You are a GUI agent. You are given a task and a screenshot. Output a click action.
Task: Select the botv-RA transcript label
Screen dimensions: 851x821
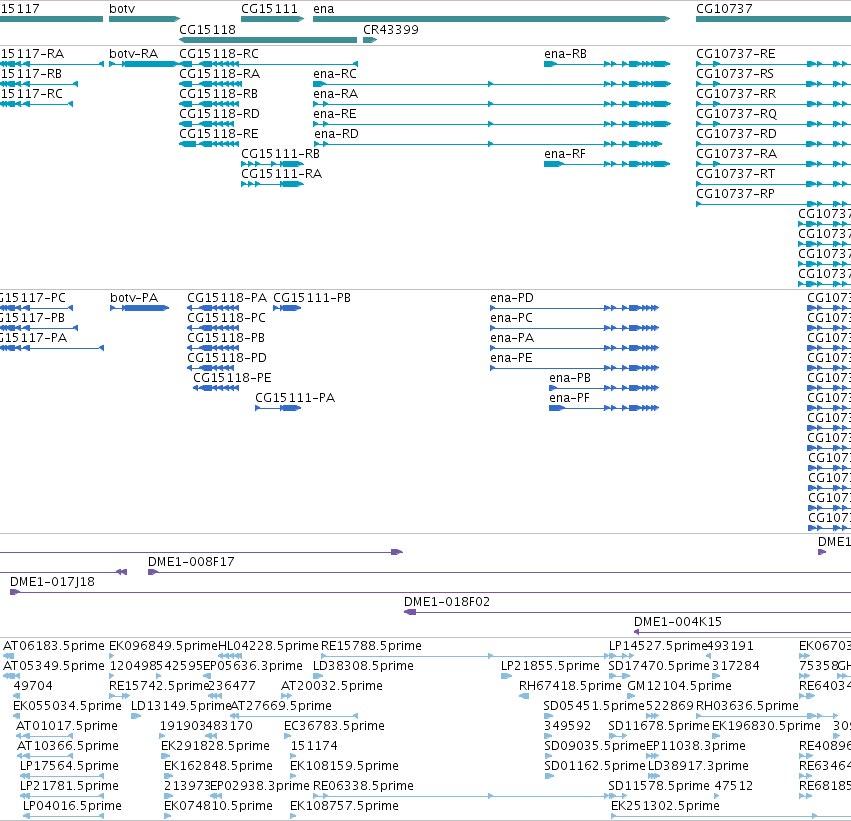pos(134,54)
